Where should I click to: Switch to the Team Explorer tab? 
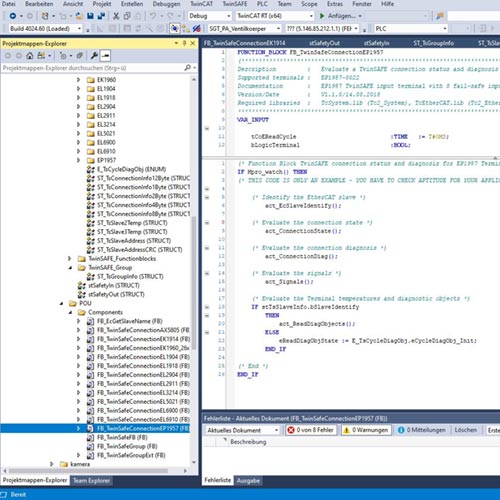(91, 480)
